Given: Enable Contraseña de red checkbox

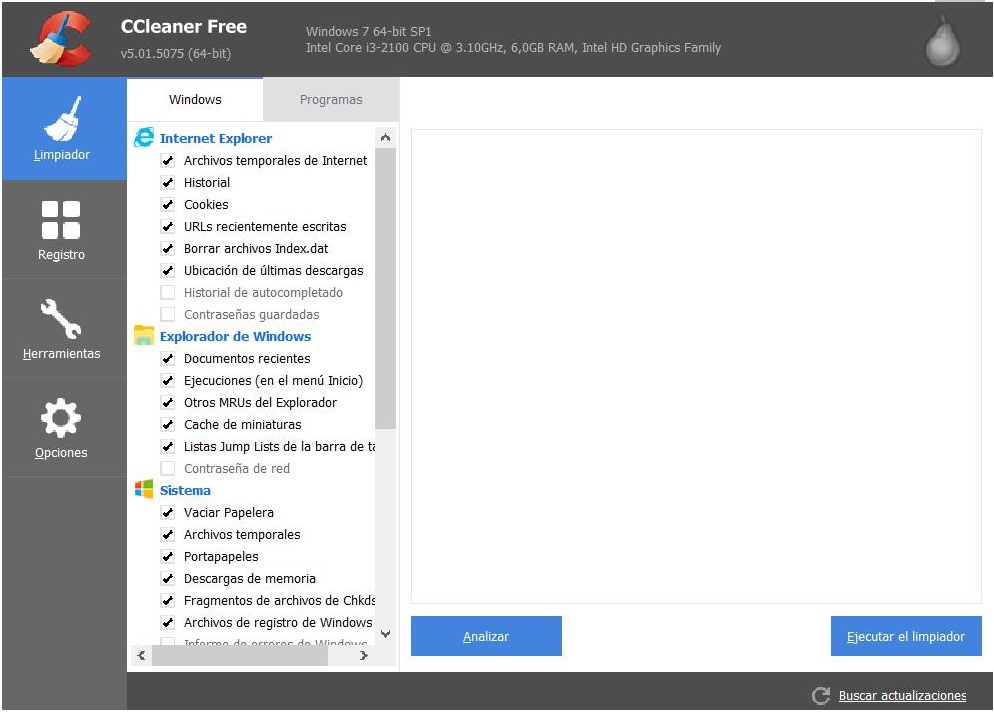Looking at the screenshot, I should pos(167,468).
